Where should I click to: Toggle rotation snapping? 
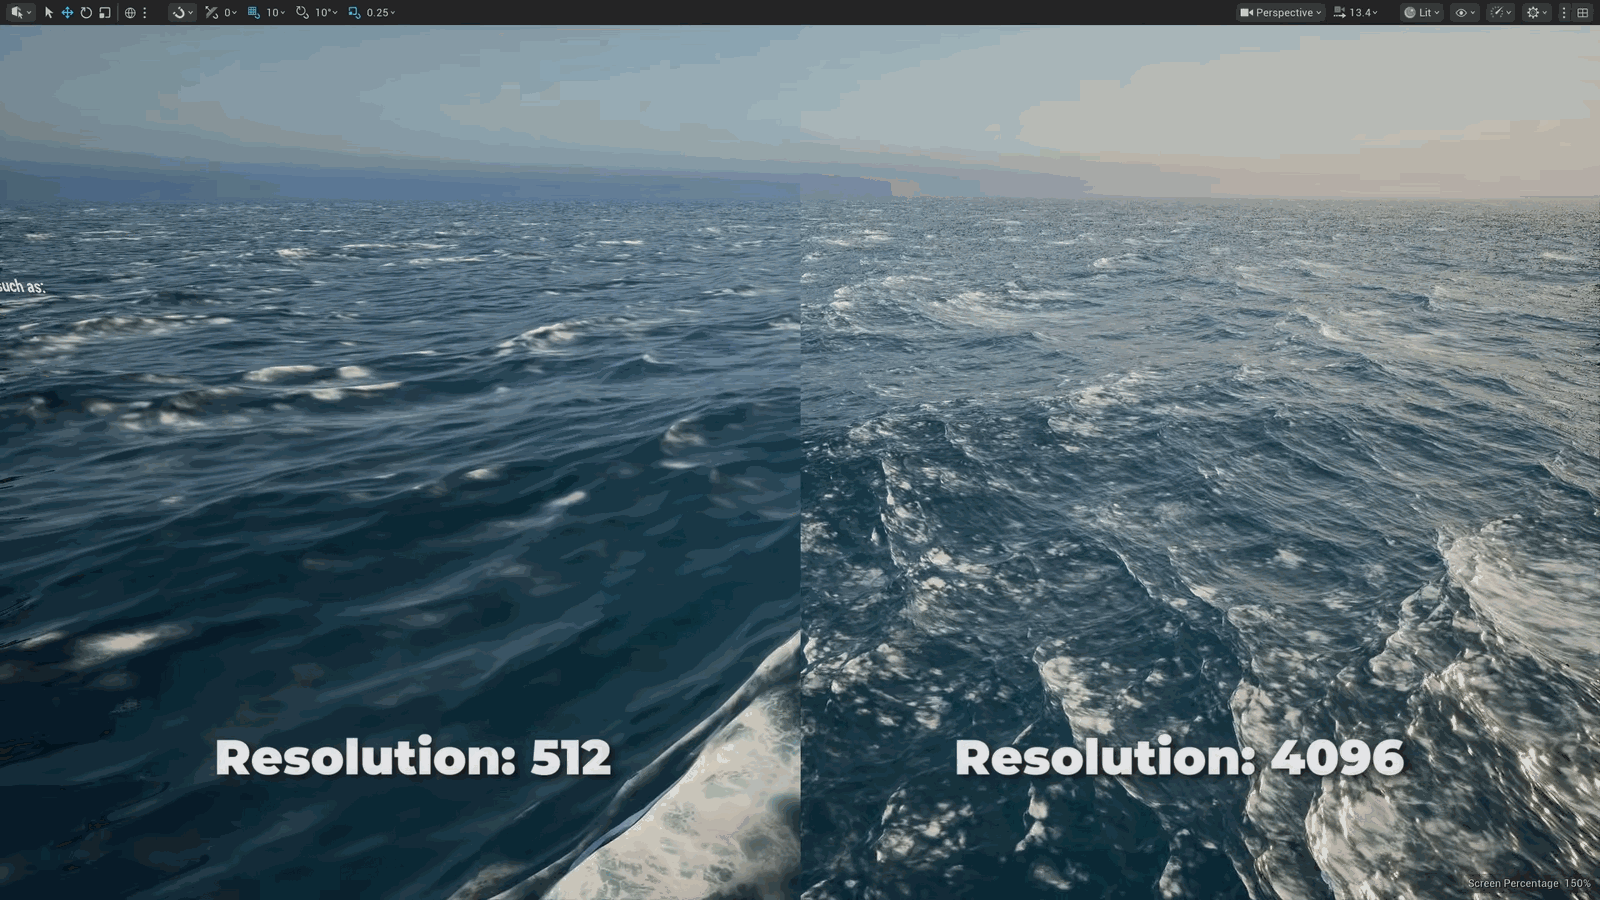click(x=302, y=12)
